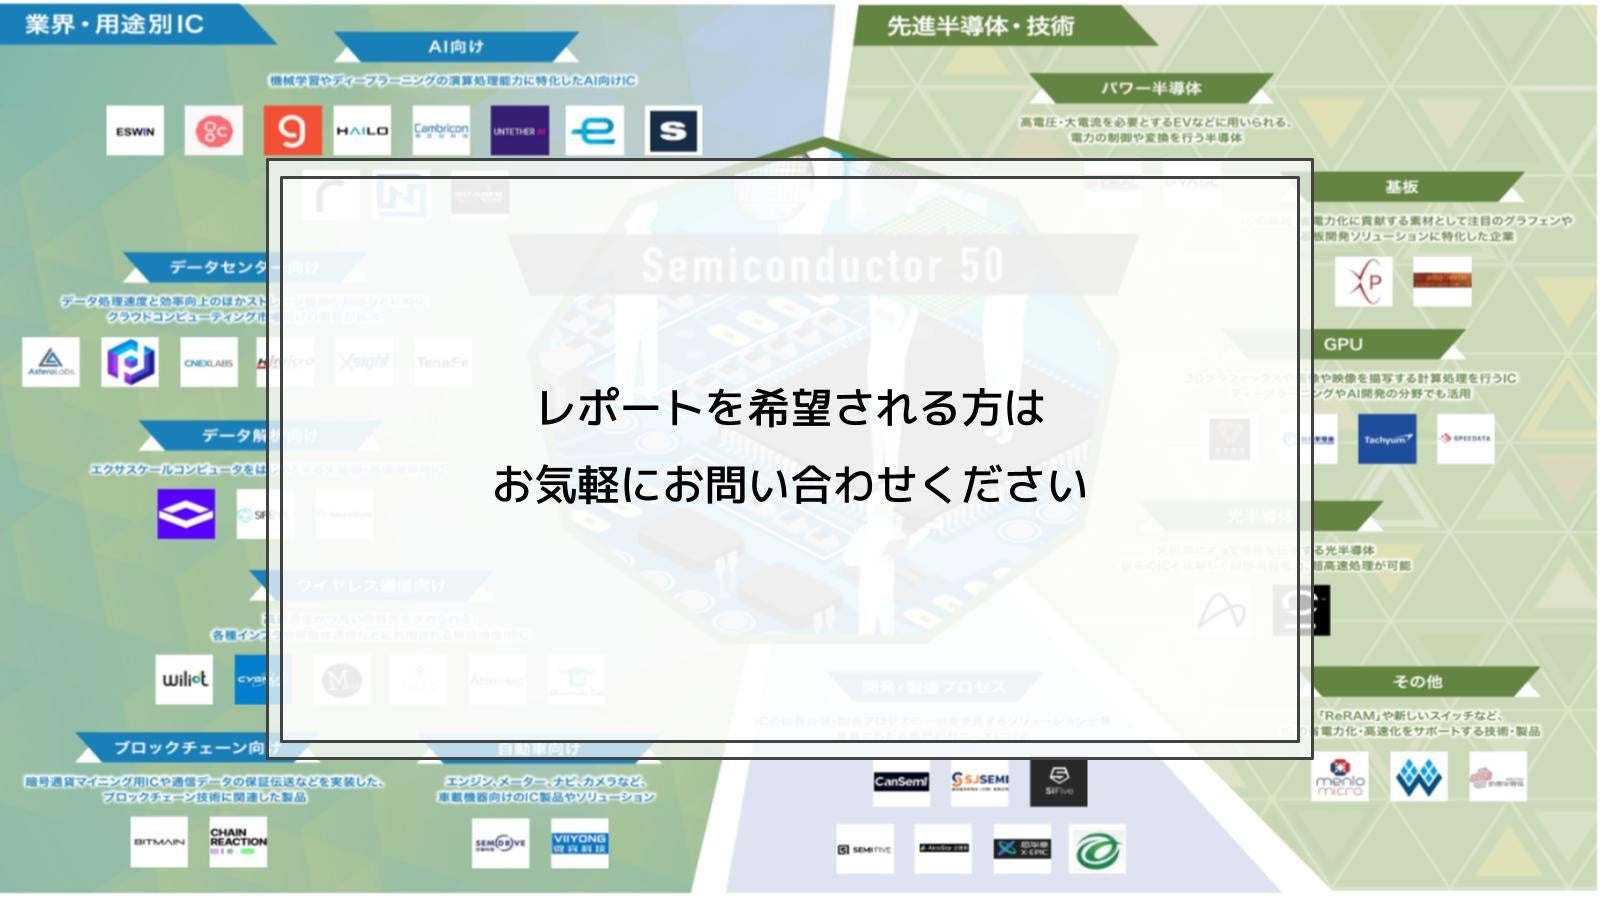Open the purple hexagon P logo
The image size is (1600, 900).
click(x=130, y=362)
